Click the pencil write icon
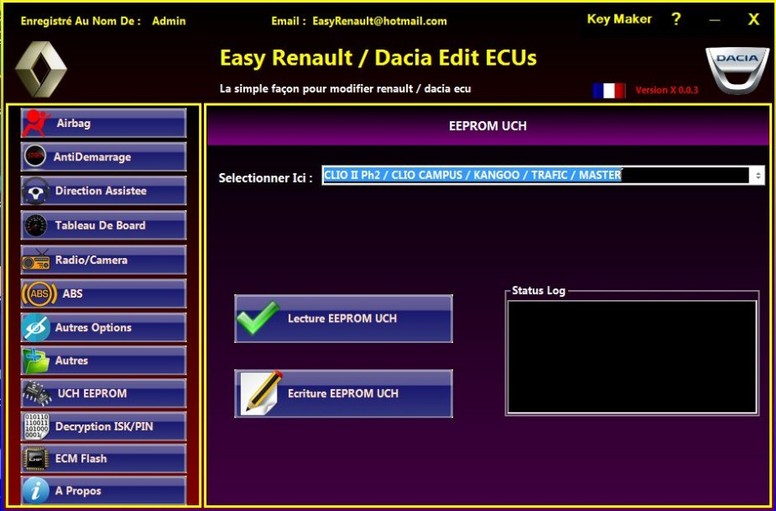The width and height of the screenshot is (776, 511). click(x=262, y=393)
